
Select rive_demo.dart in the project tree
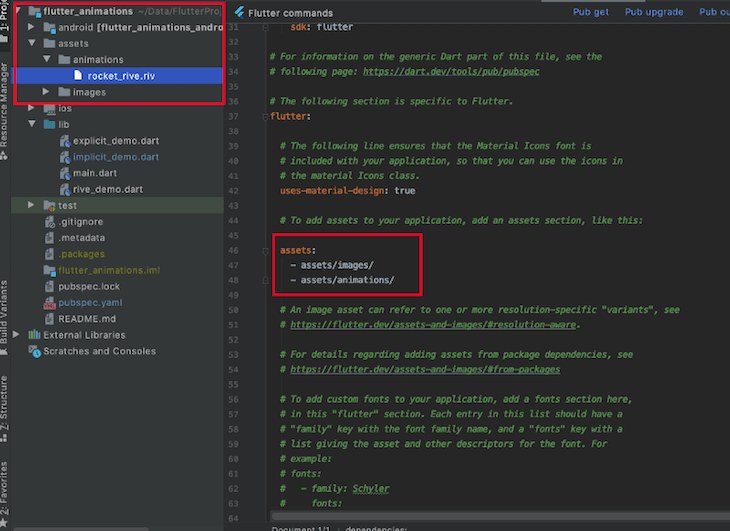coord(107,189)
